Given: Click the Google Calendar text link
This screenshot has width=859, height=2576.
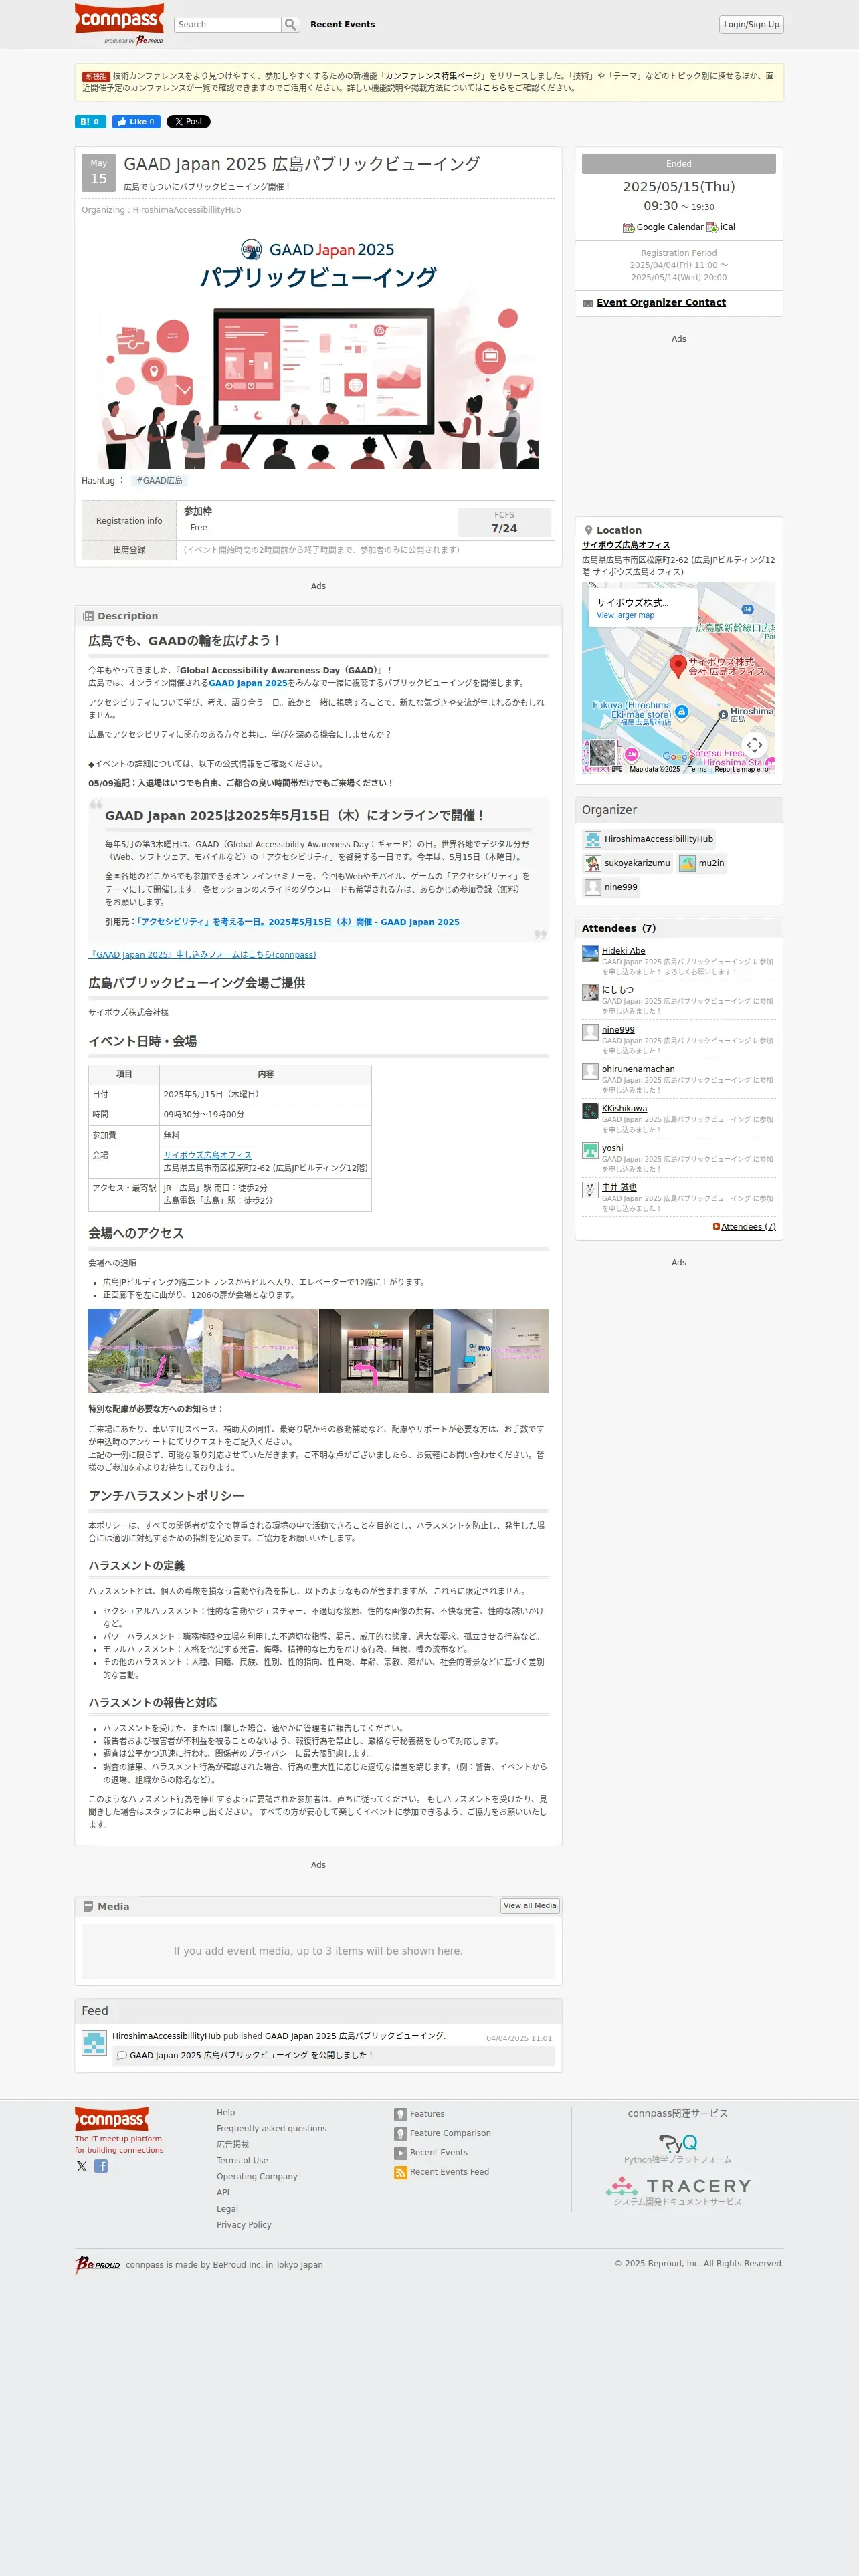Looking at the screenshot, I should tap(670, 228).
